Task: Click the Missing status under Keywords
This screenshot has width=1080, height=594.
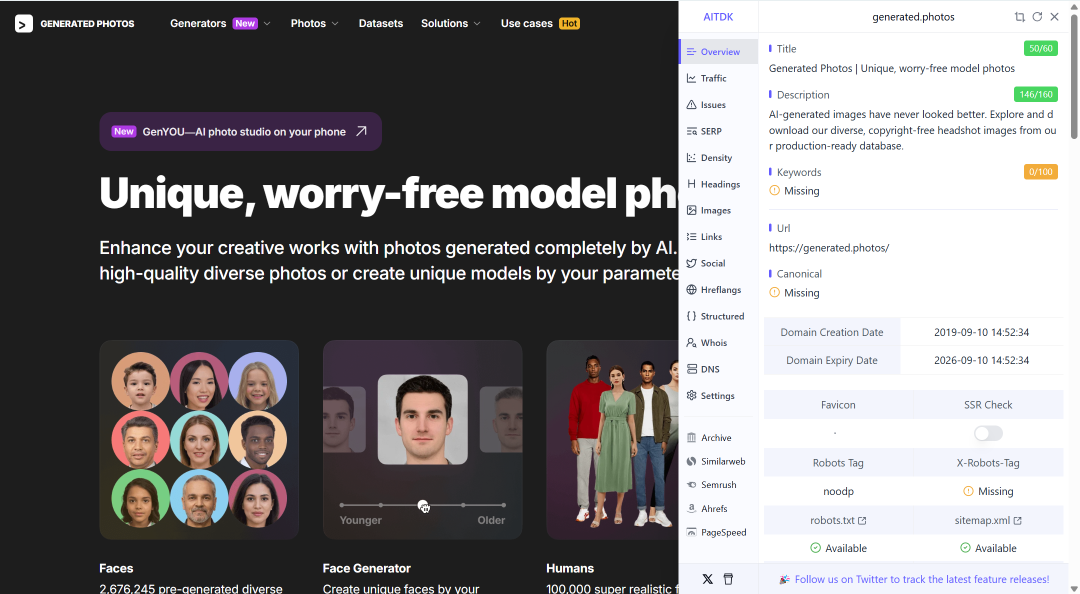Action: 794,191
